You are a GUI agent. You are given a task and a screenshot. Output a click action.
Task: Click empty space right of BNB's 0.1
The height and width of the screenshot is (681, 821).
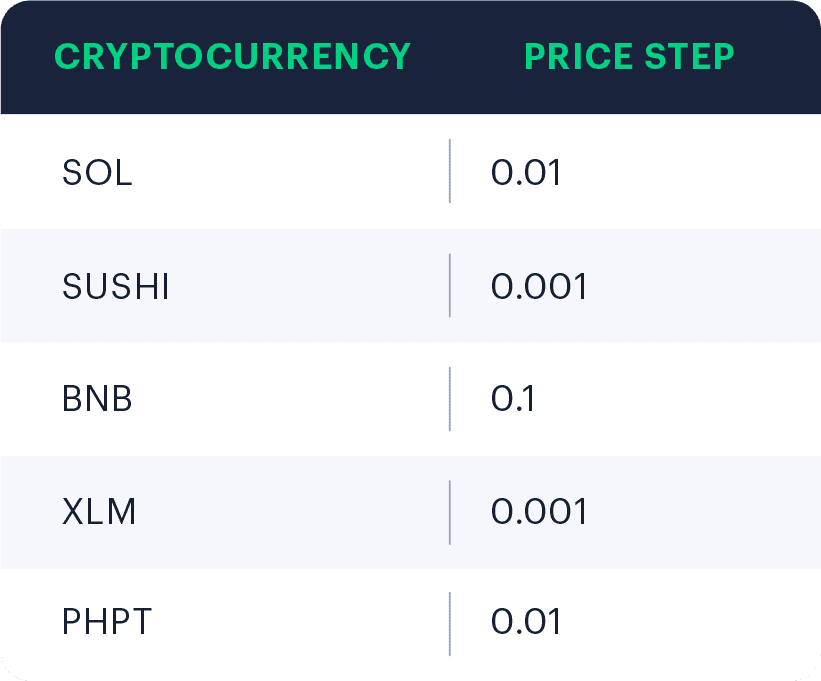click(675, 399)
